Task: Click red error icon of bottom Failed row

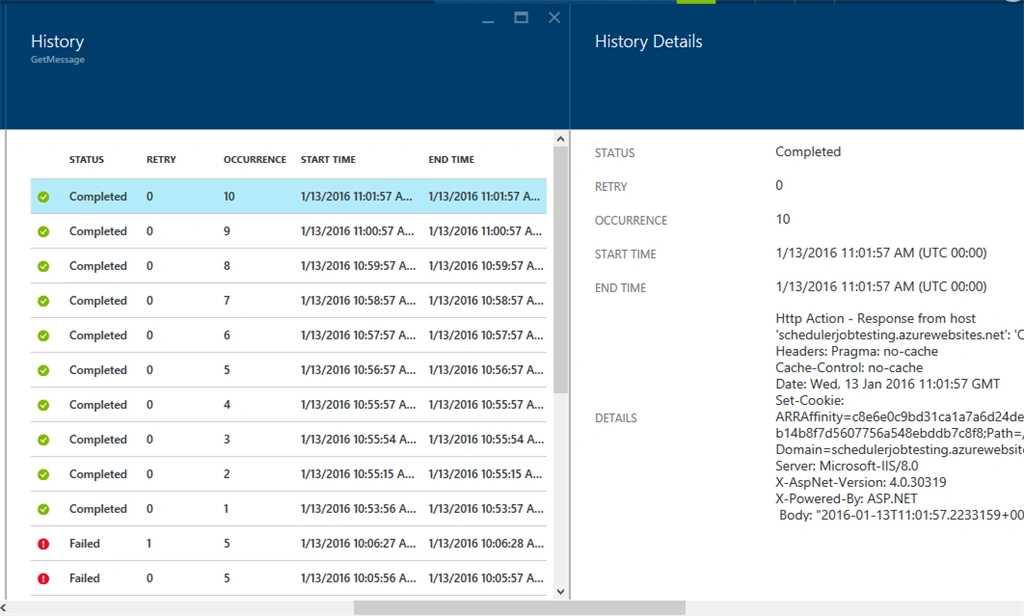Action: pyautogui.click(x=43, y=578)
